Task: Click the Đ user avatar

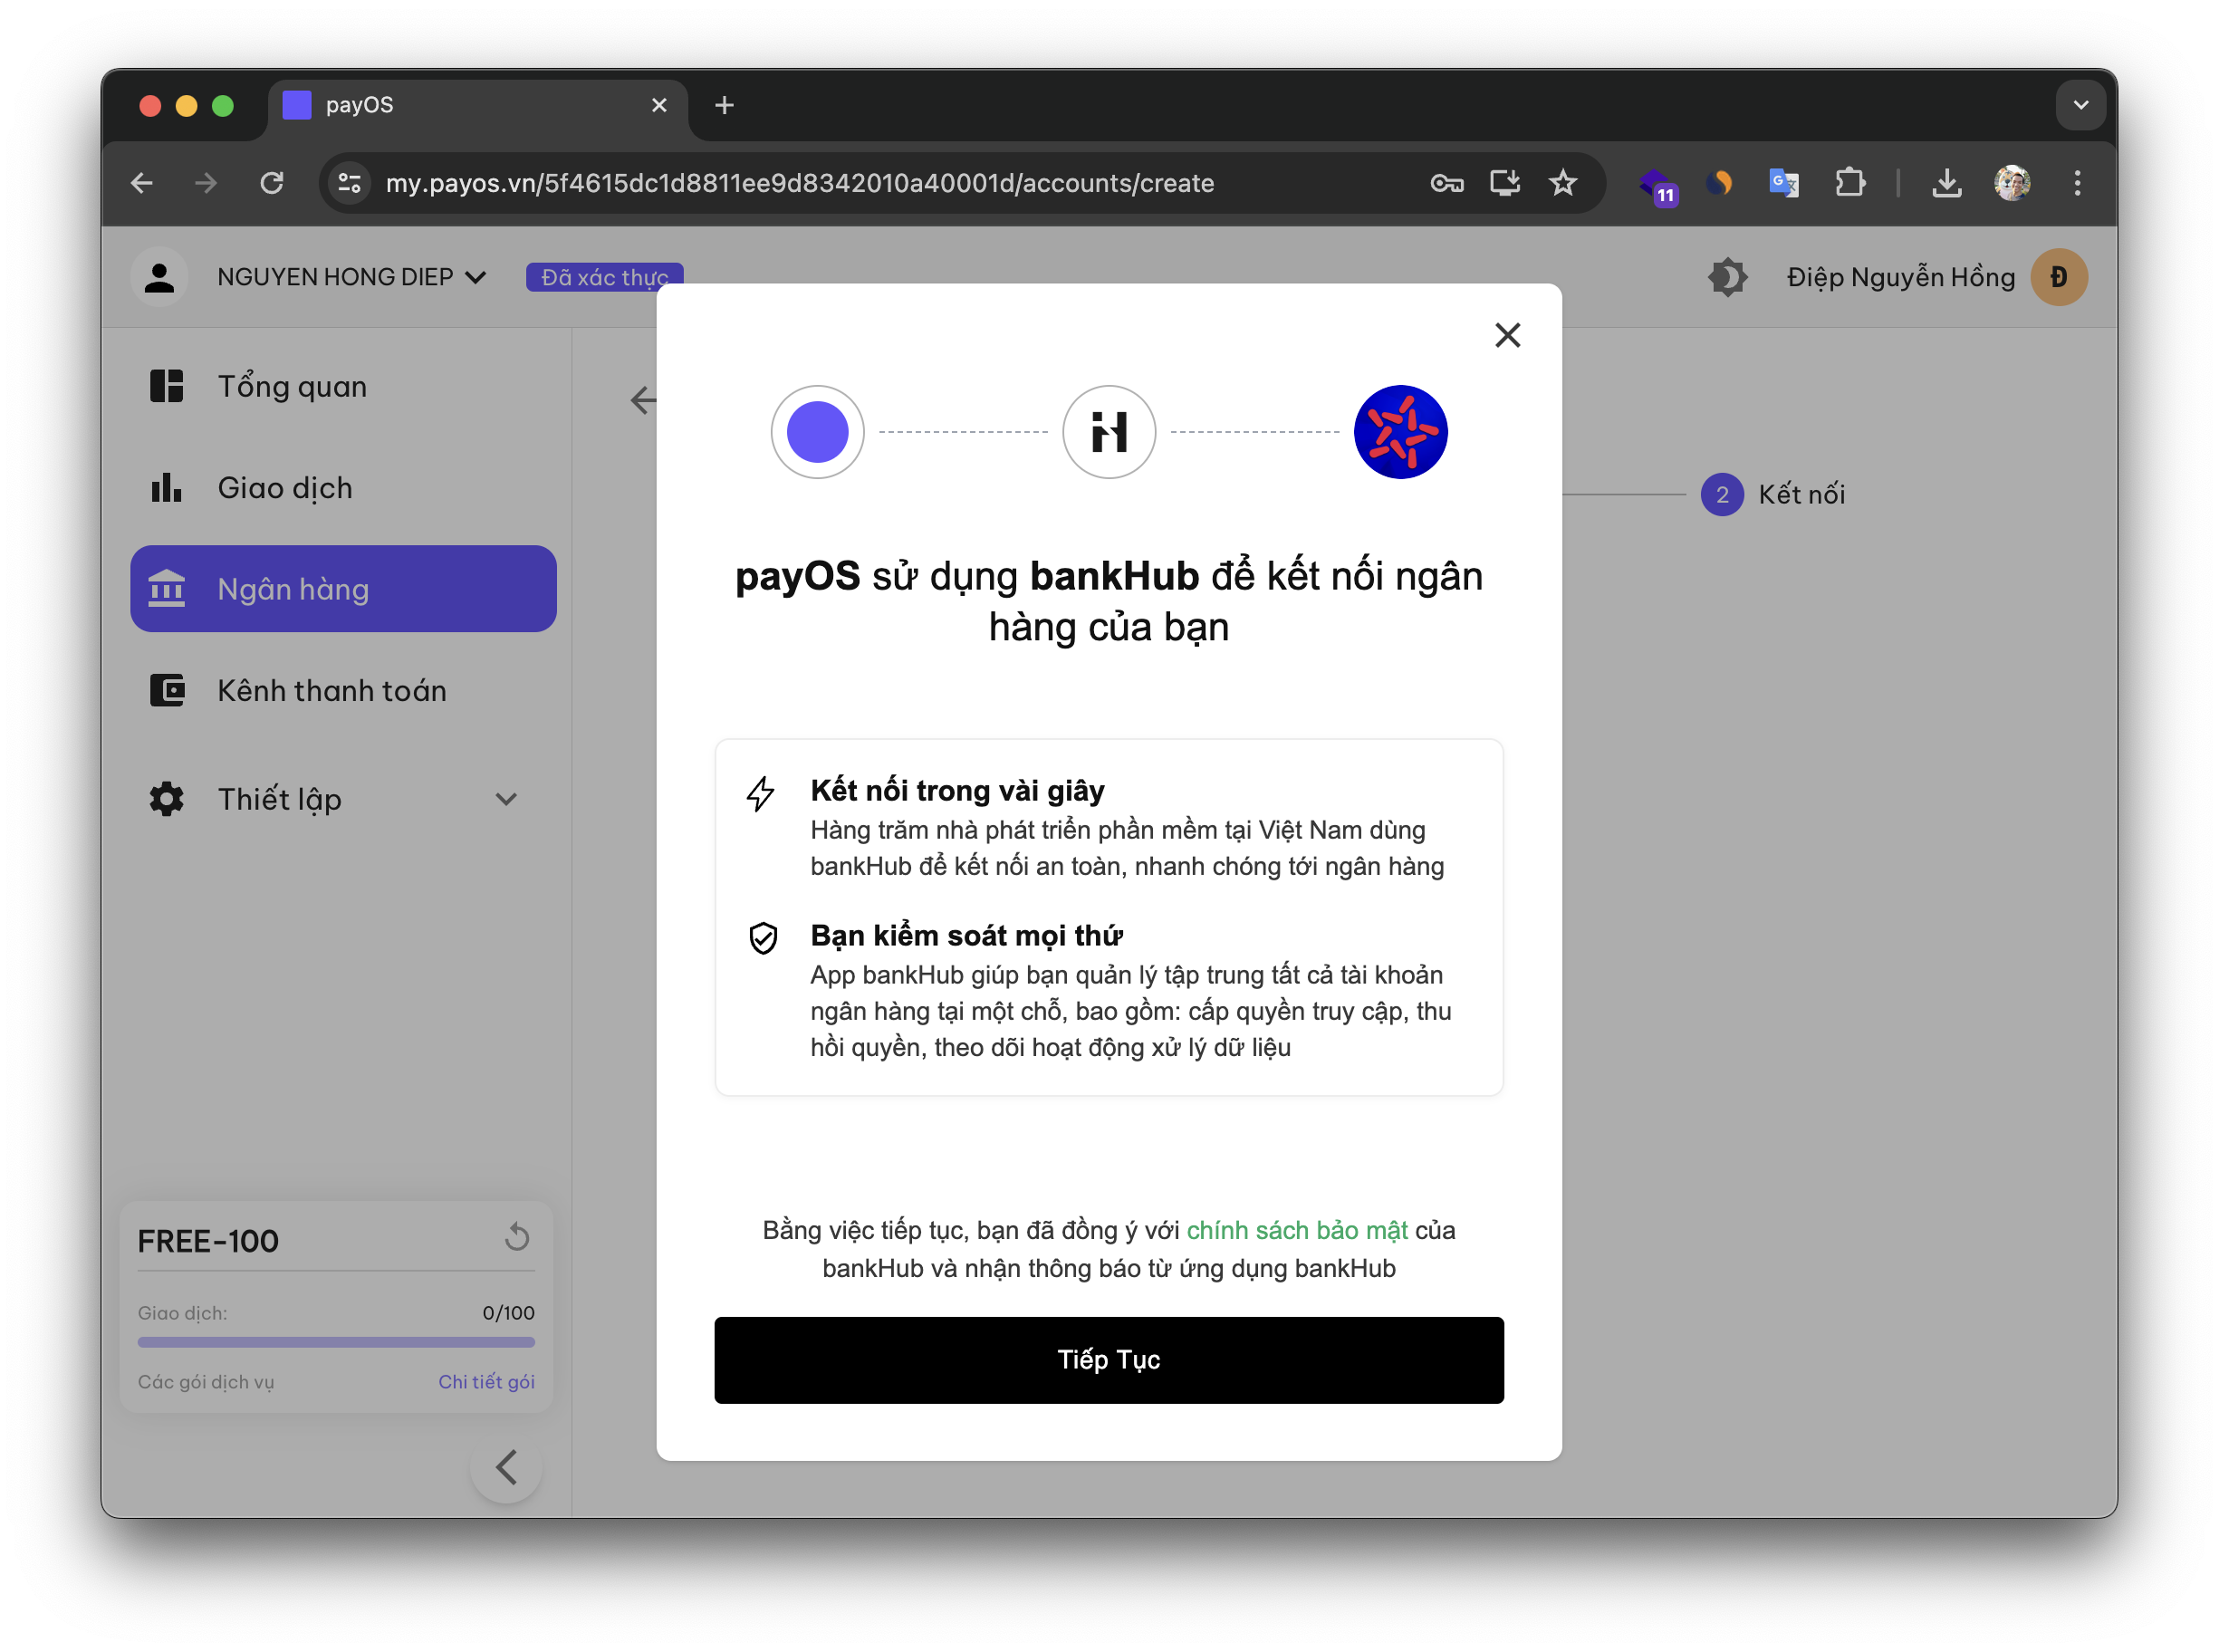Action: 2058,277
